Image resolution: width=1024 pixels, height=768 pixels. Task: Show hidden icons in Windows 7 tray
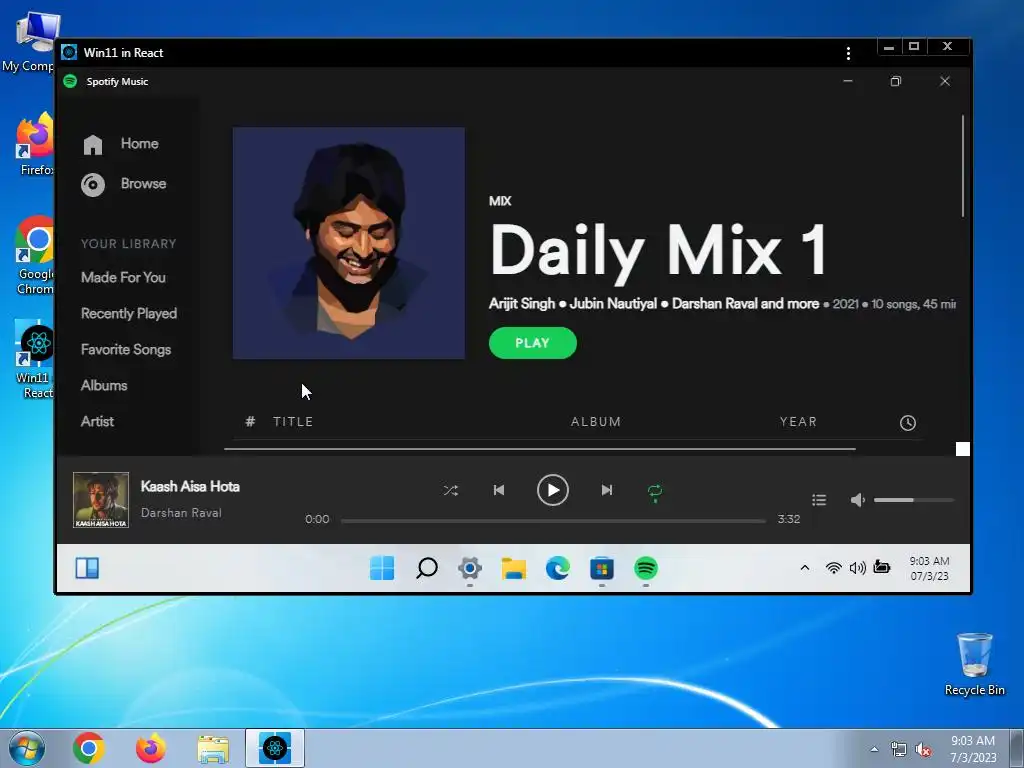[874, 749]
